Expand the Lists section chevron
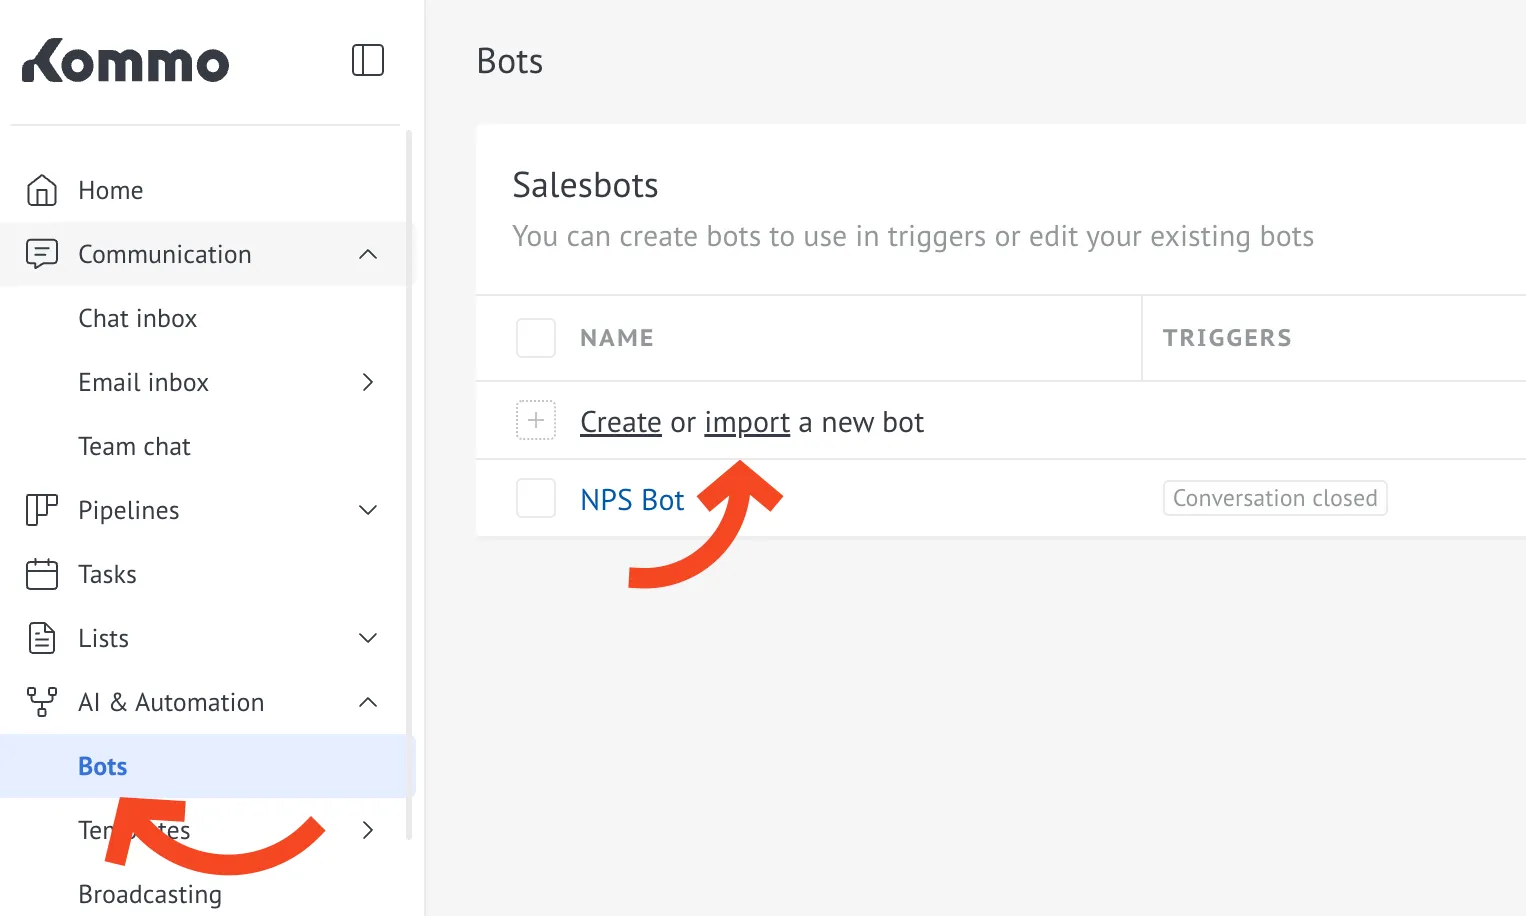The image size is (1526, 916). [x=368, y=638]
